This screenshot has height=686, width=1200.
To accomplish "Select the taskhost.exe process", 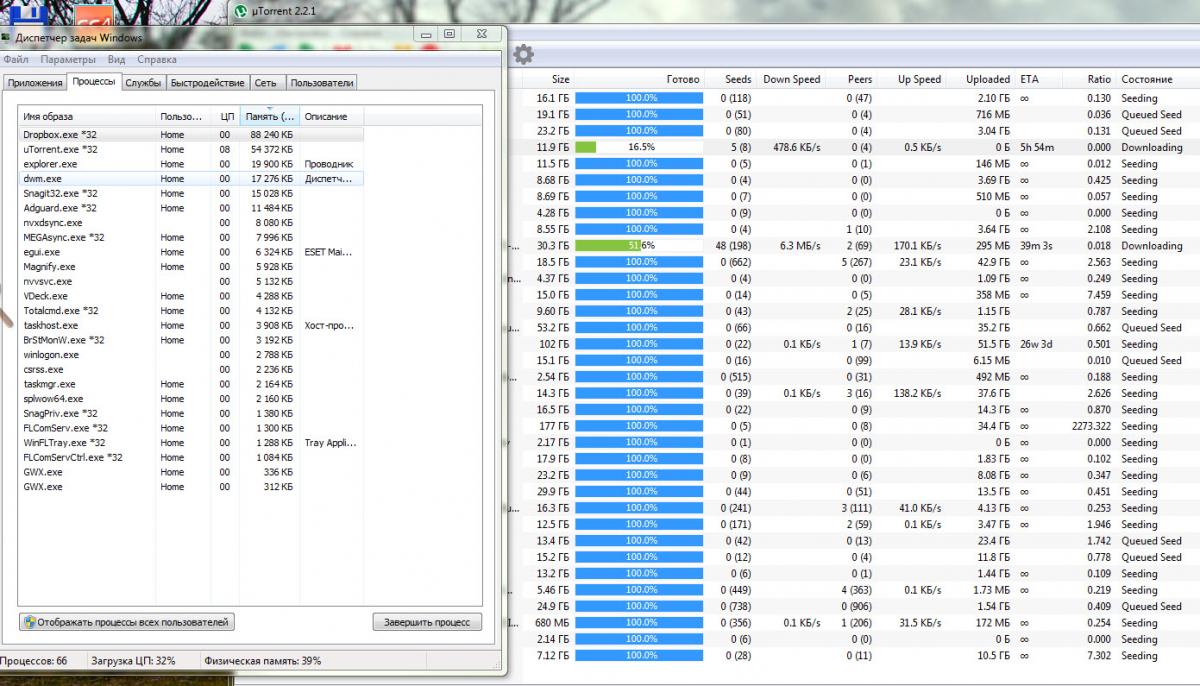I will click(x=191, y=325).
